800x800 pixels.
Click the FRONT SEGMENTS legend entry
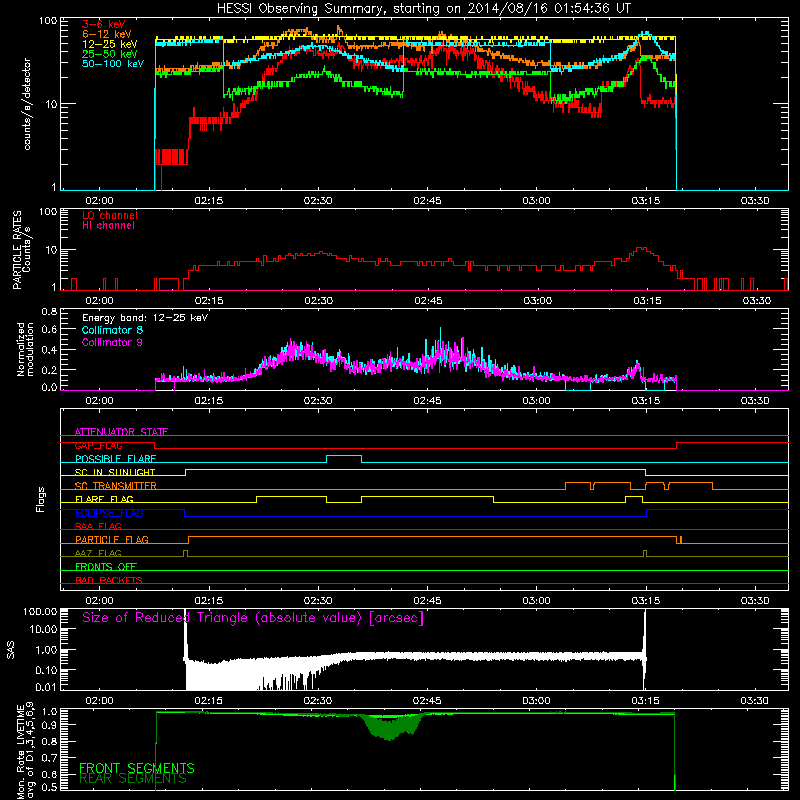(137, 768)
